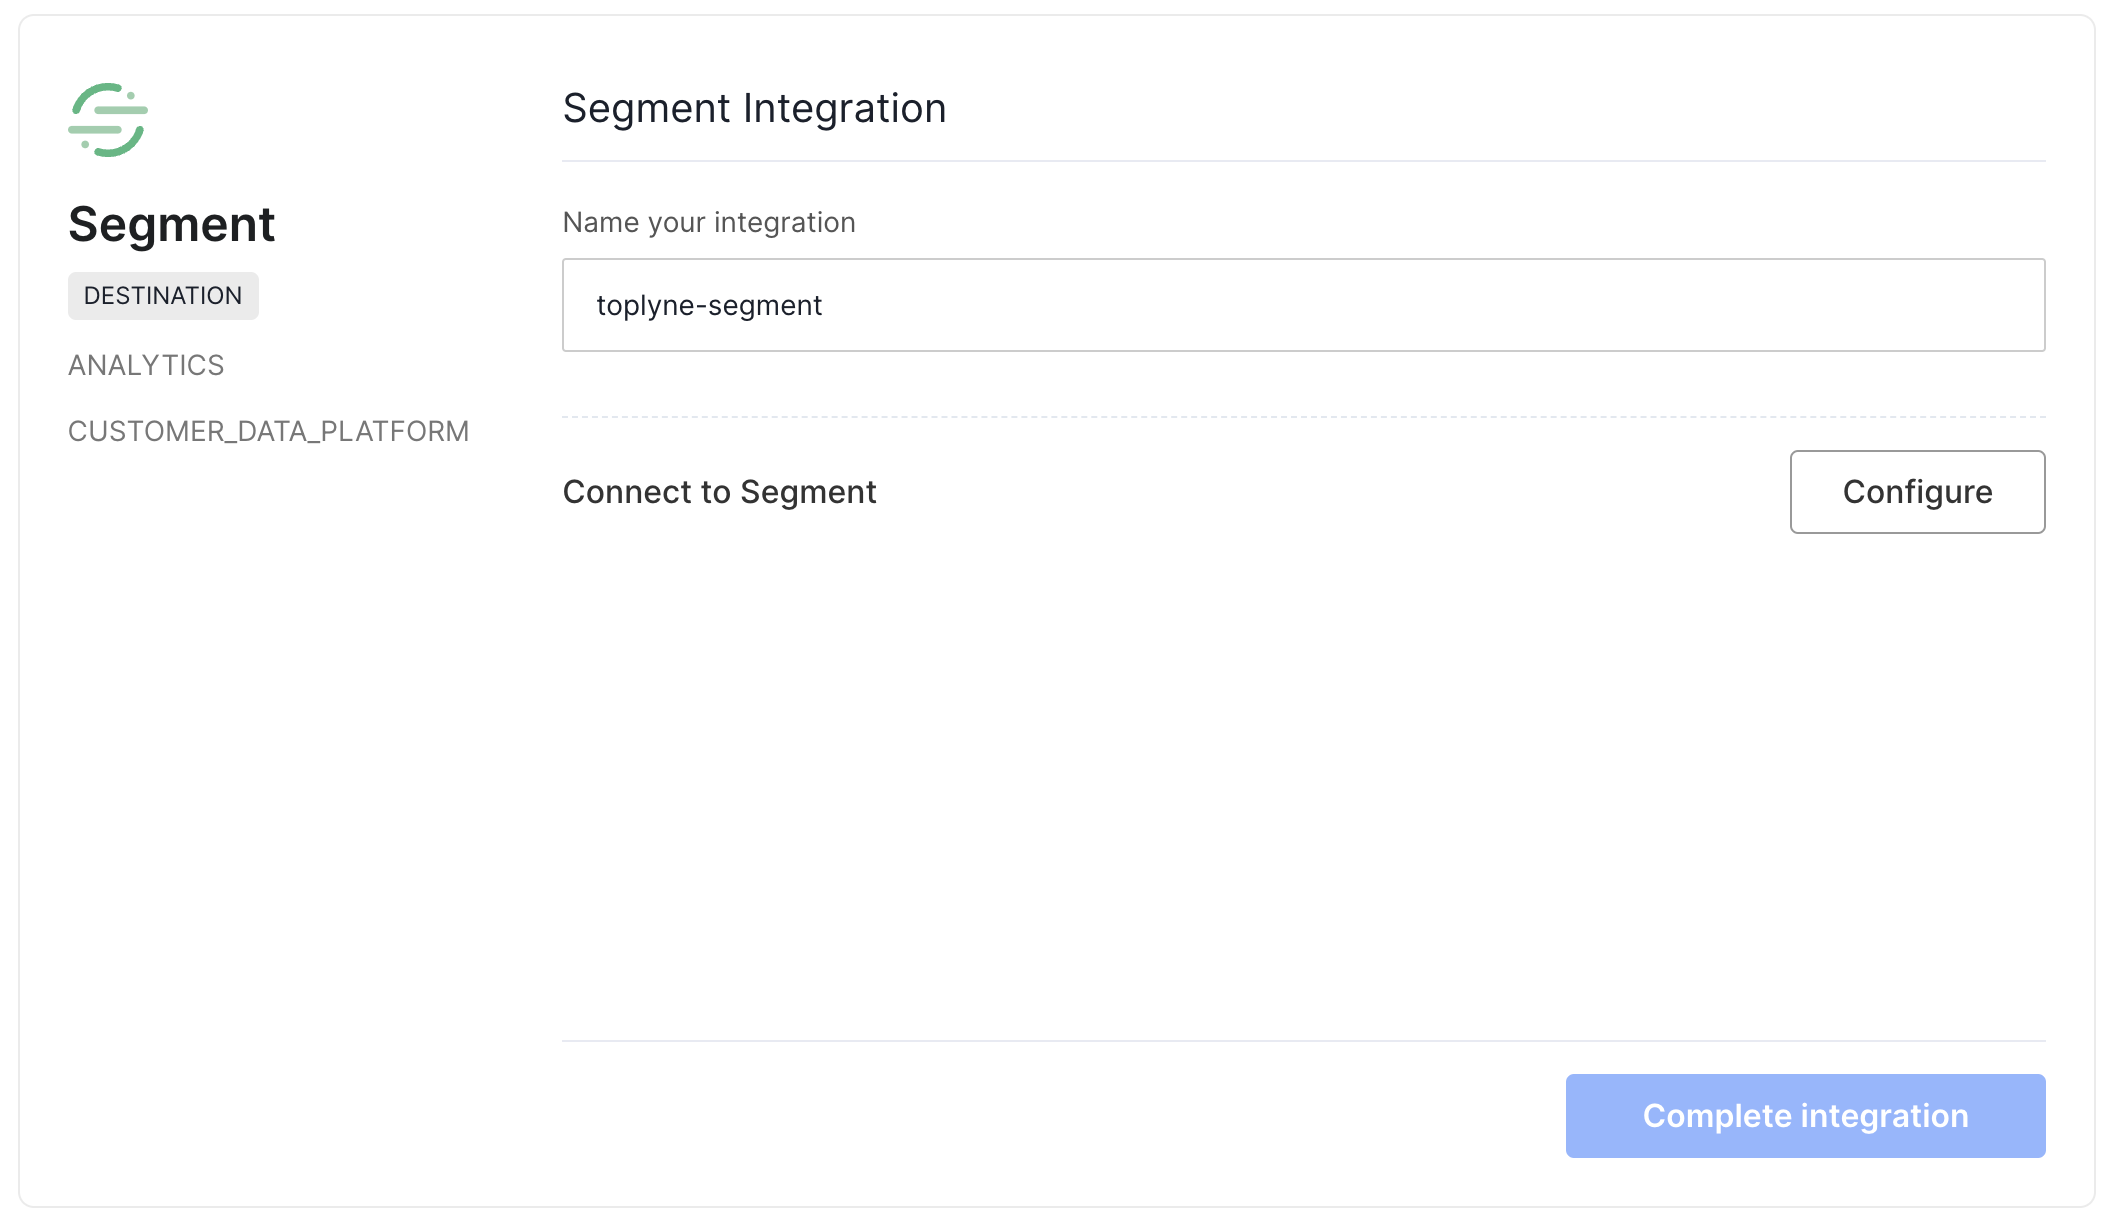Click the dashed divider below the name field
2120x1224 pixels.
pos(1302,417)
